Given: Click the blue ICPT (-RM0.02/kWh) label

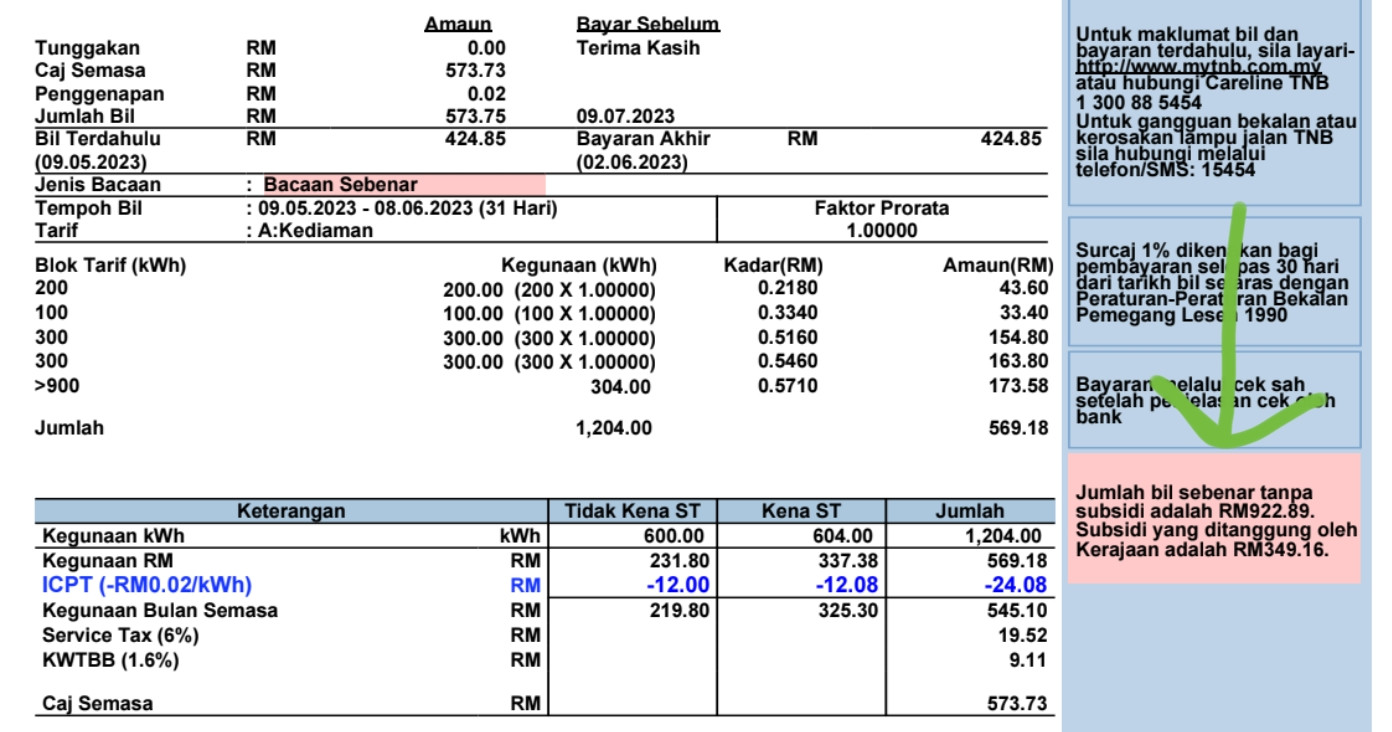Looking at the screenshot, I should click(x=146, y=585).
